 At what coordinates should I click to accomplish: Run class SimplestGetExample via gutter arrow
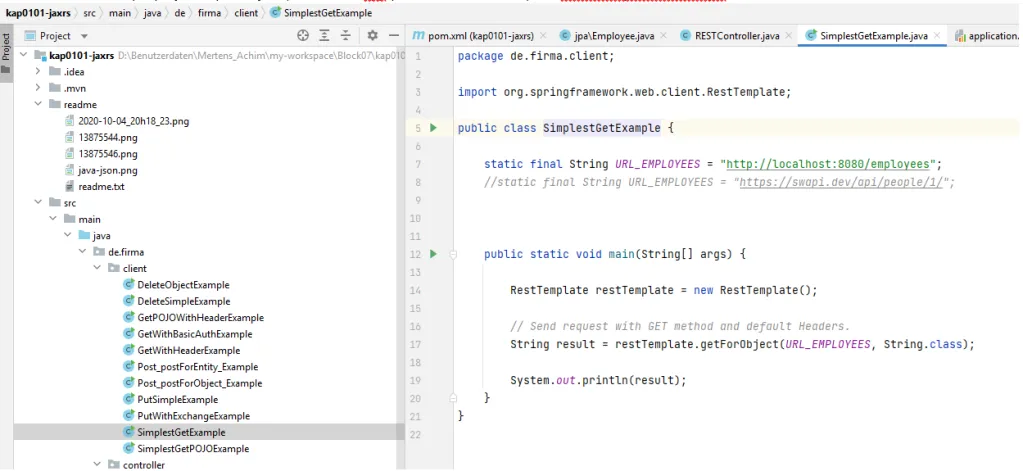433,129
